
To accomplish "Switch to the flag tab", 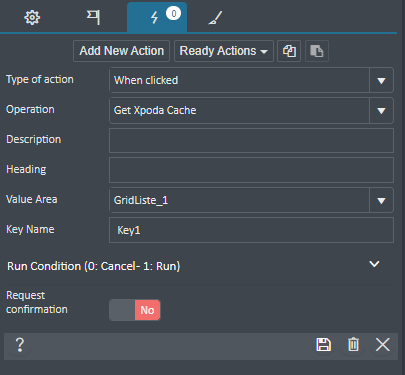I will click(93, 17).
